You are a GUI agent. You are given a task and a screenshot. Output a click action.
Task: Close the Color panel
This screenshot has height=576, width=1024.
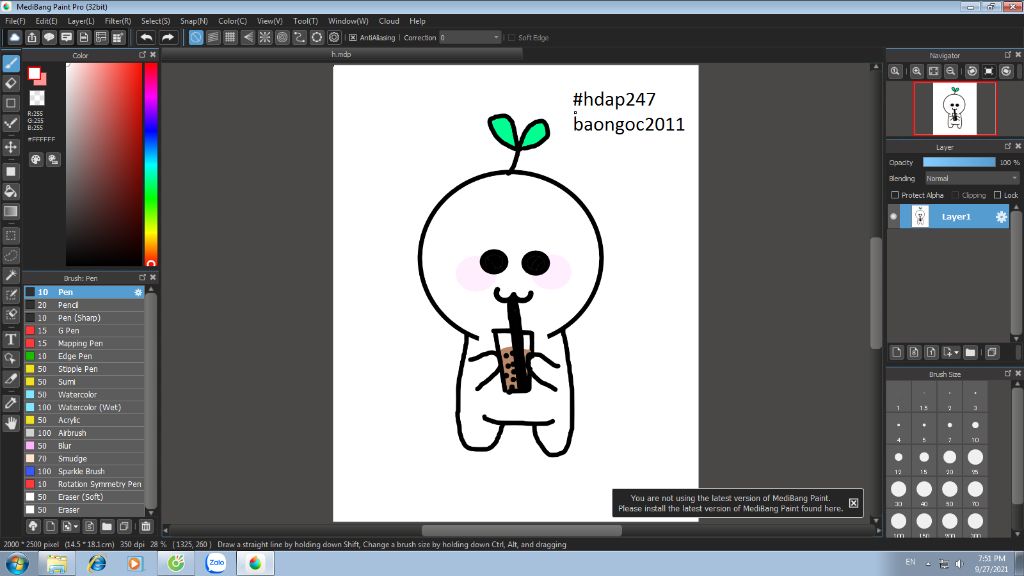point(153,55)
